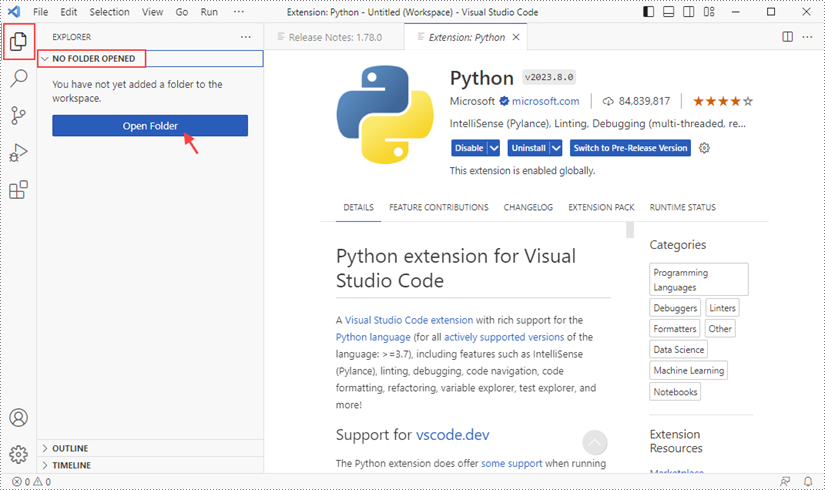Click the Uninstall button
Screen dimensions: 825x490
pos(528,148)
